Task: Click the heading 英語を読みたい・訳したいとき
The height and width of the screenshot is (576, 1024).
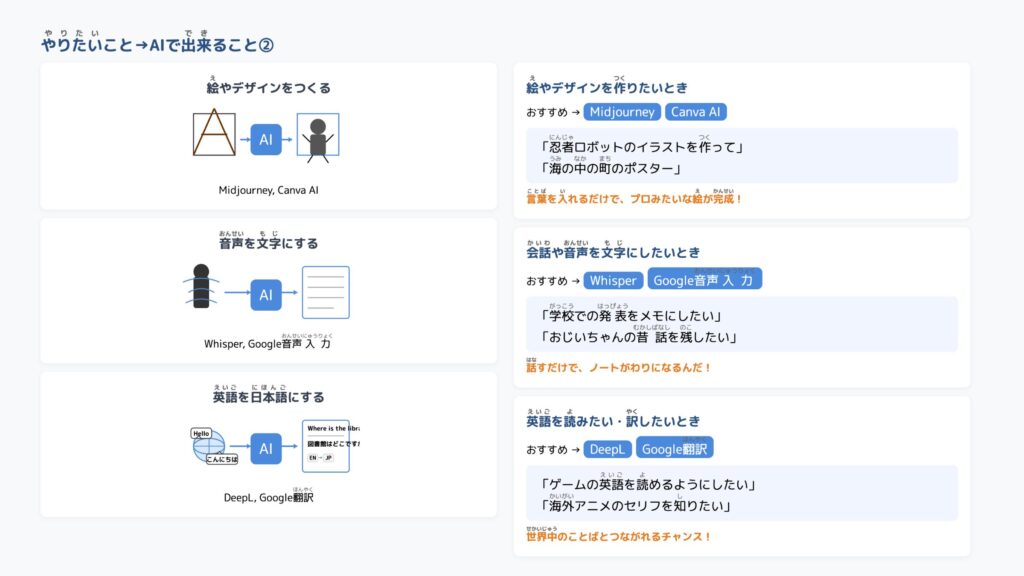Action: 613,419
